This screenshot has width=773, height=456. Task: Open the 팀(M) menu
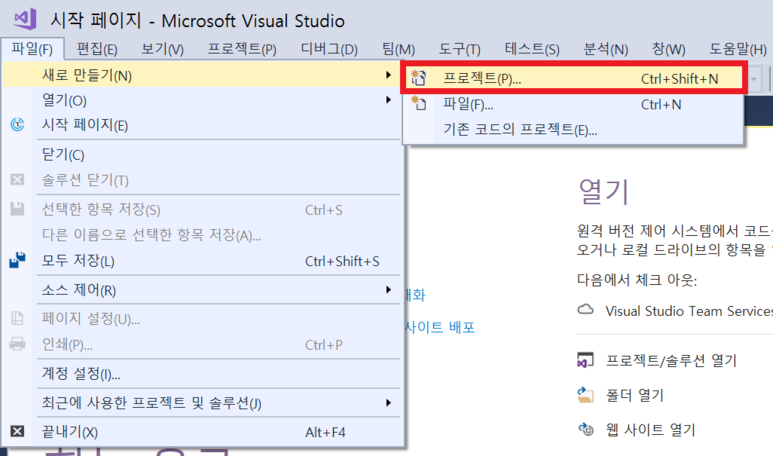click(398, 49)
